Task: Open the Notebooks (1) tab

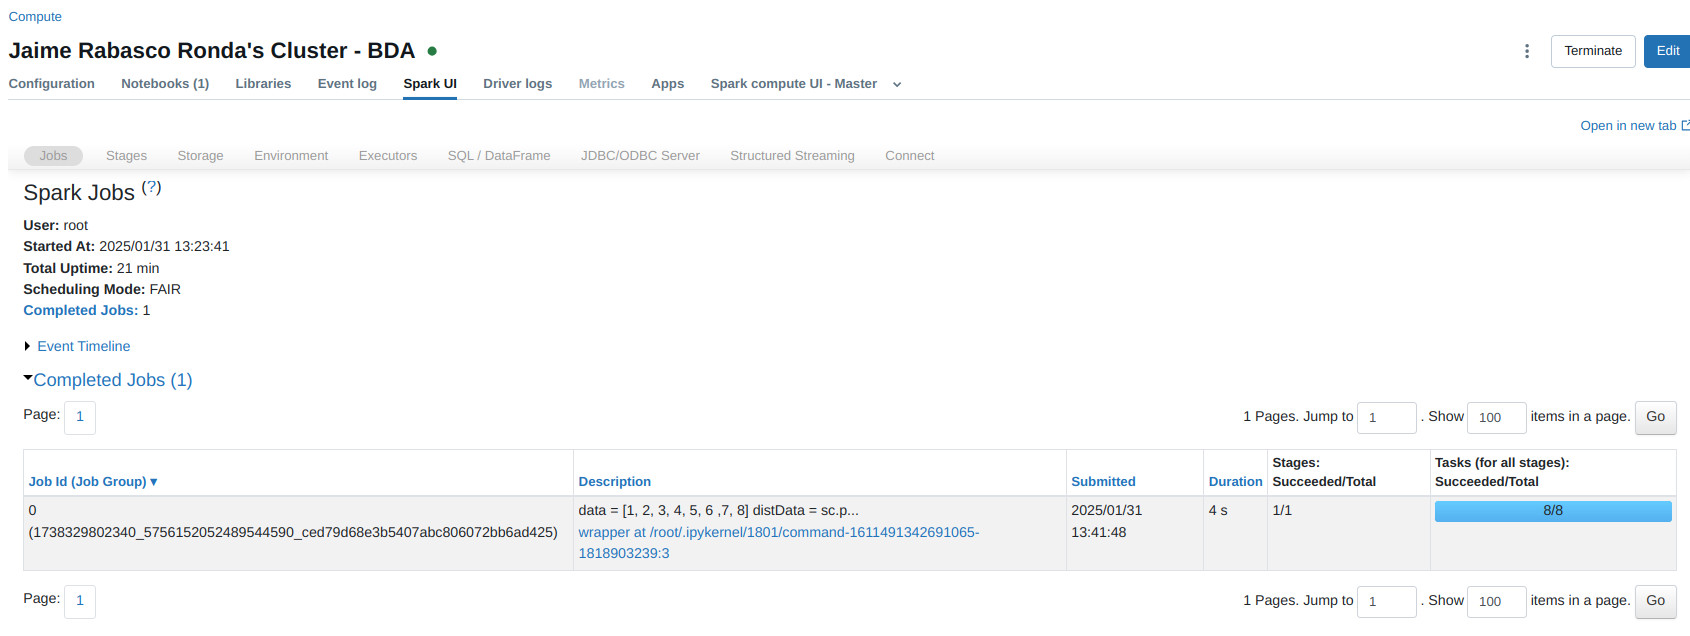Action: point(165,84)
